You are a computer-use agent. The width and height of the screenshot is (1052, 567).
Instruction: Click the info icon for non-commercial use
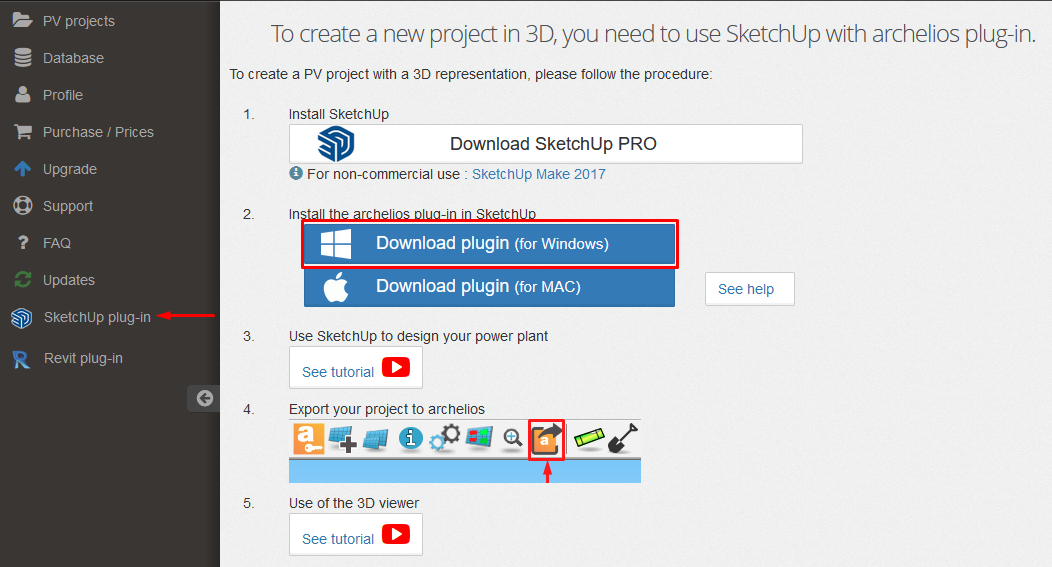(x=296, y=173)
